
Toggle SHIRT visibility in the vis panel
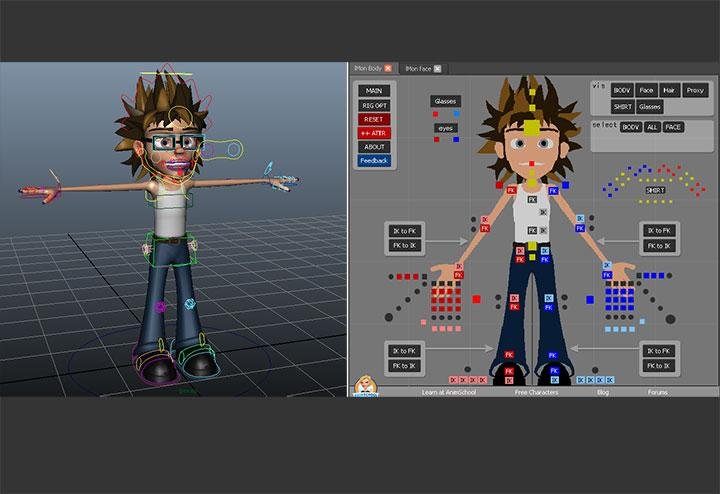(x=623, y=107)
